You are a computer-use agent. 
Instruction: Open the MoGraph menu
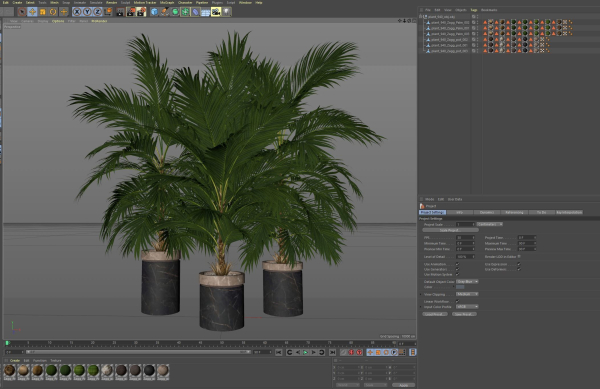(x=167, y=3)
